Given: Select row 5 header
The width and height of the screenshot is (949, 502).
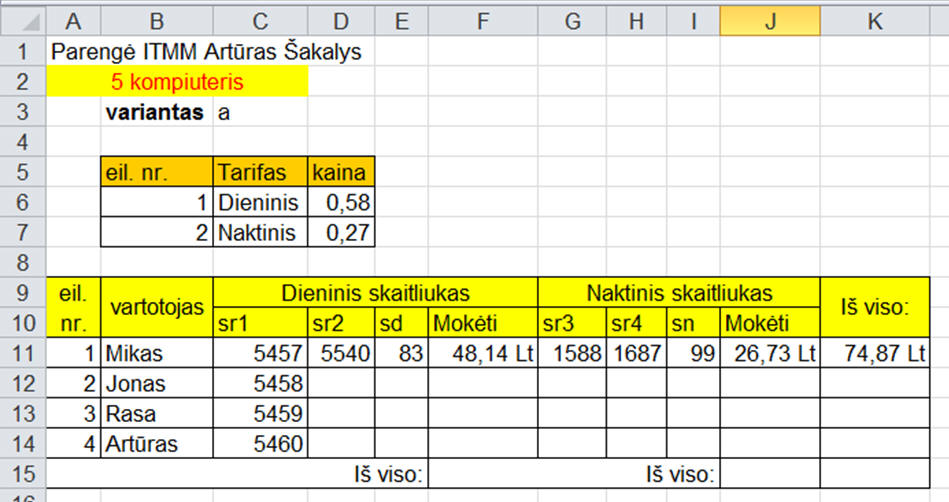Looking at the screenshot, I should pyautogui.click(x=23, y=172).
